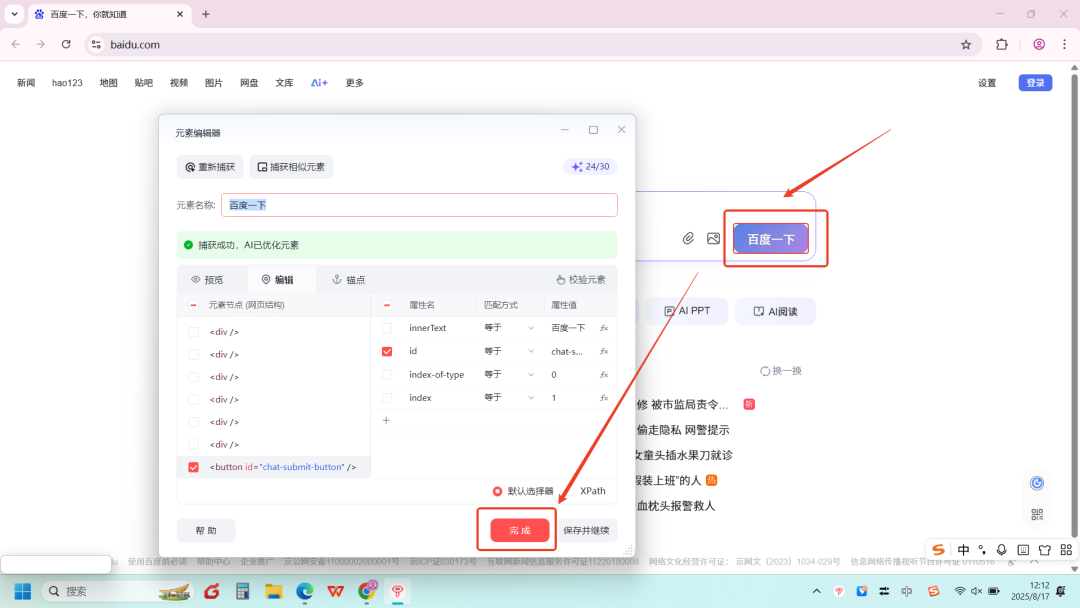Click the 捕获相似元素 button
Screen dimensions: 1080x608
click(291, 167)
